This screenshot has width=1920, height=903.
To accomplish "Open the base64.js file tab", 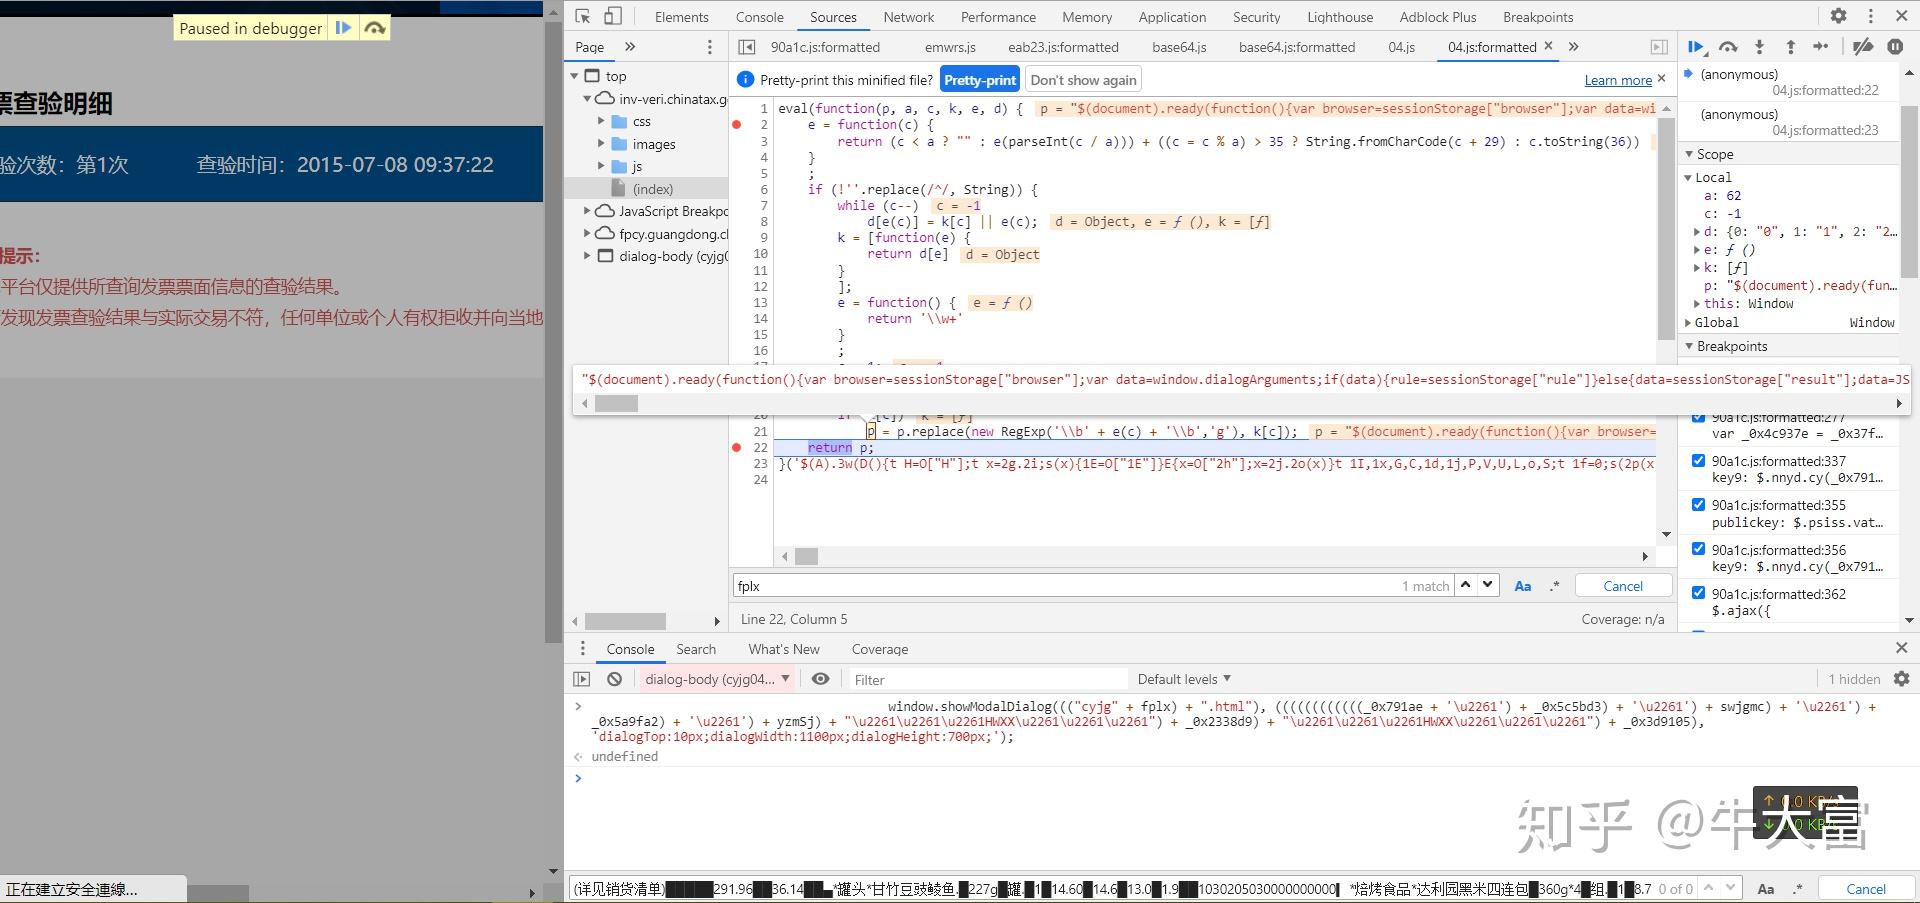I will (1179, 47).
